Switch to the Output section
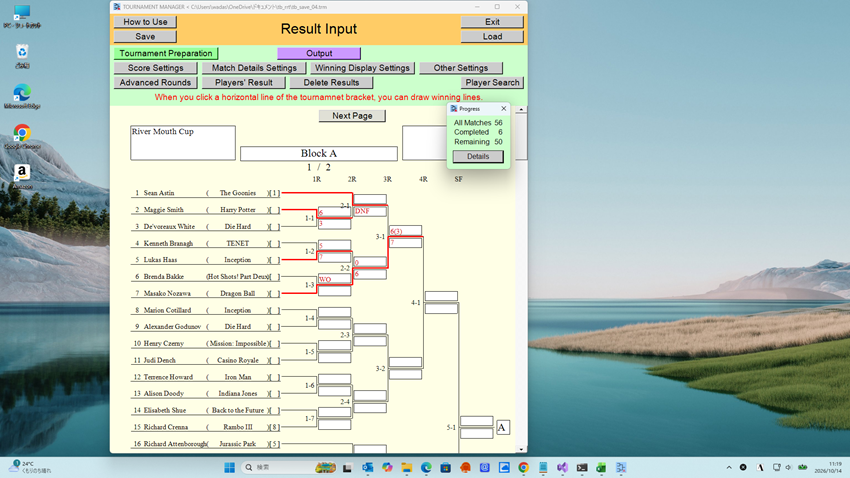The width and height of the screenshot is (850, 478). (x=319, y=53)
